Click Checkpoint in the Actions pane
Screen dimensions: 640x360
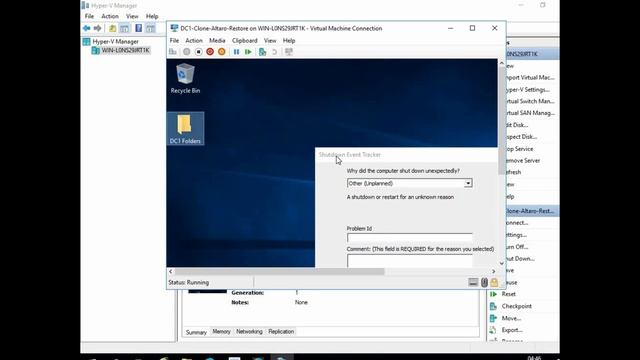pos(517,306)
